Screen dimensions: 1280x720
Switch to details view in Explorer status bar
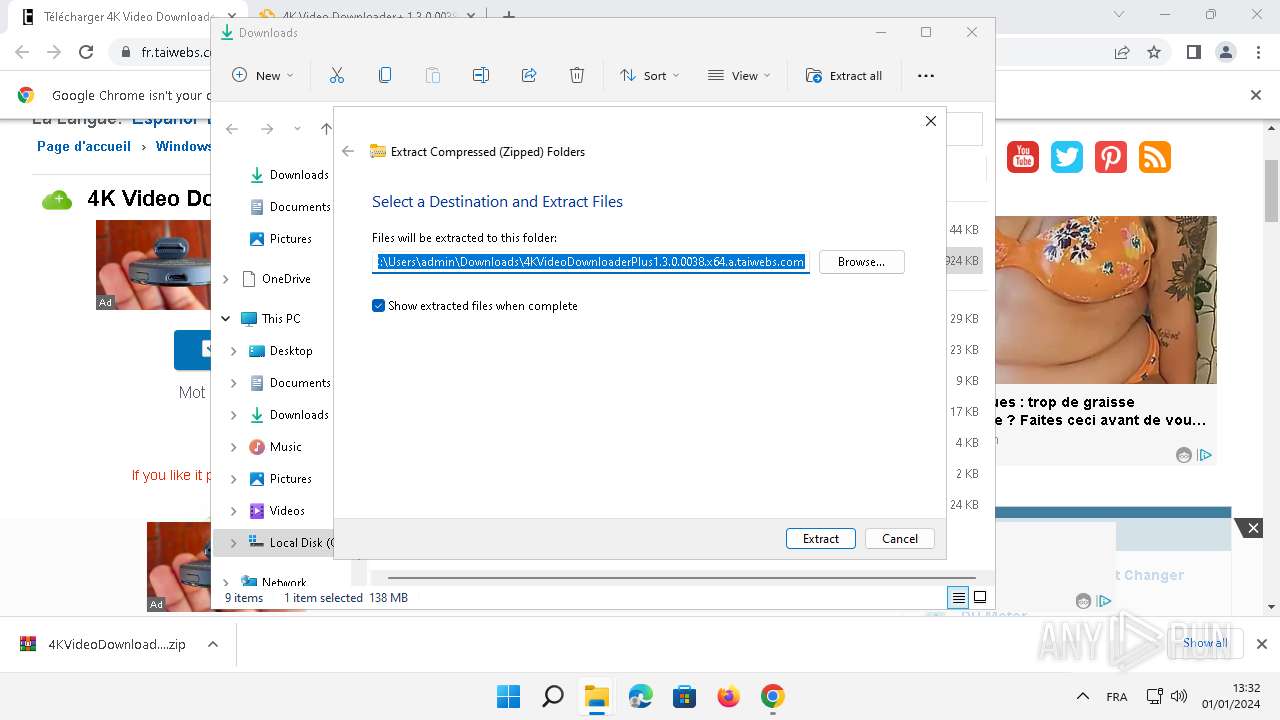coord(959,598)
